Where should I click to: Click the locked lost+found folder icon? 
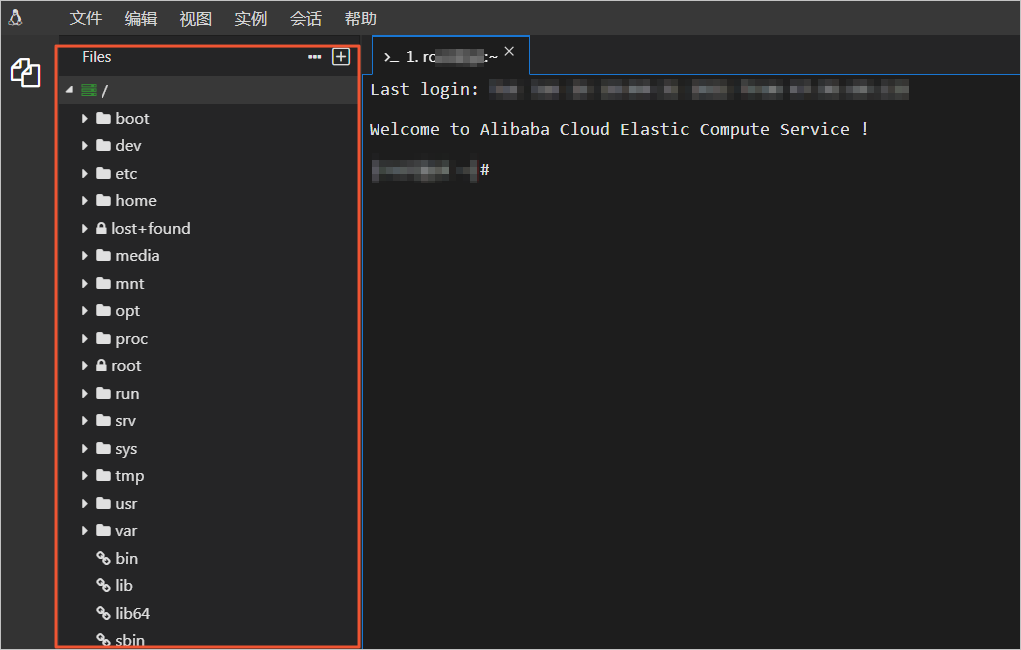tap(101, 228)
